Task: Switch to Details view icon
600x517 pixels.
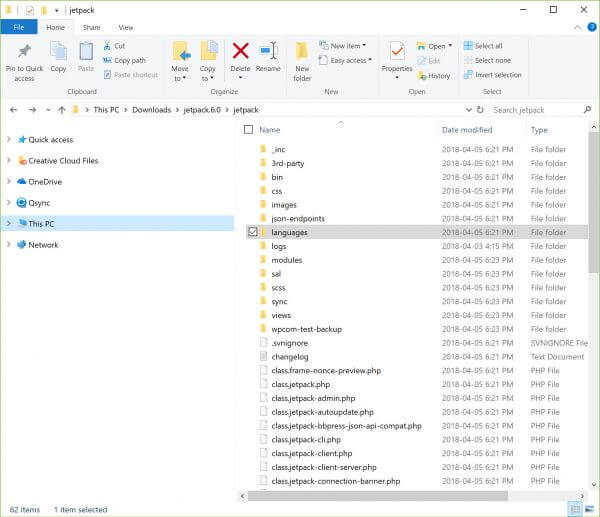Action: click(x=575, y=509)
